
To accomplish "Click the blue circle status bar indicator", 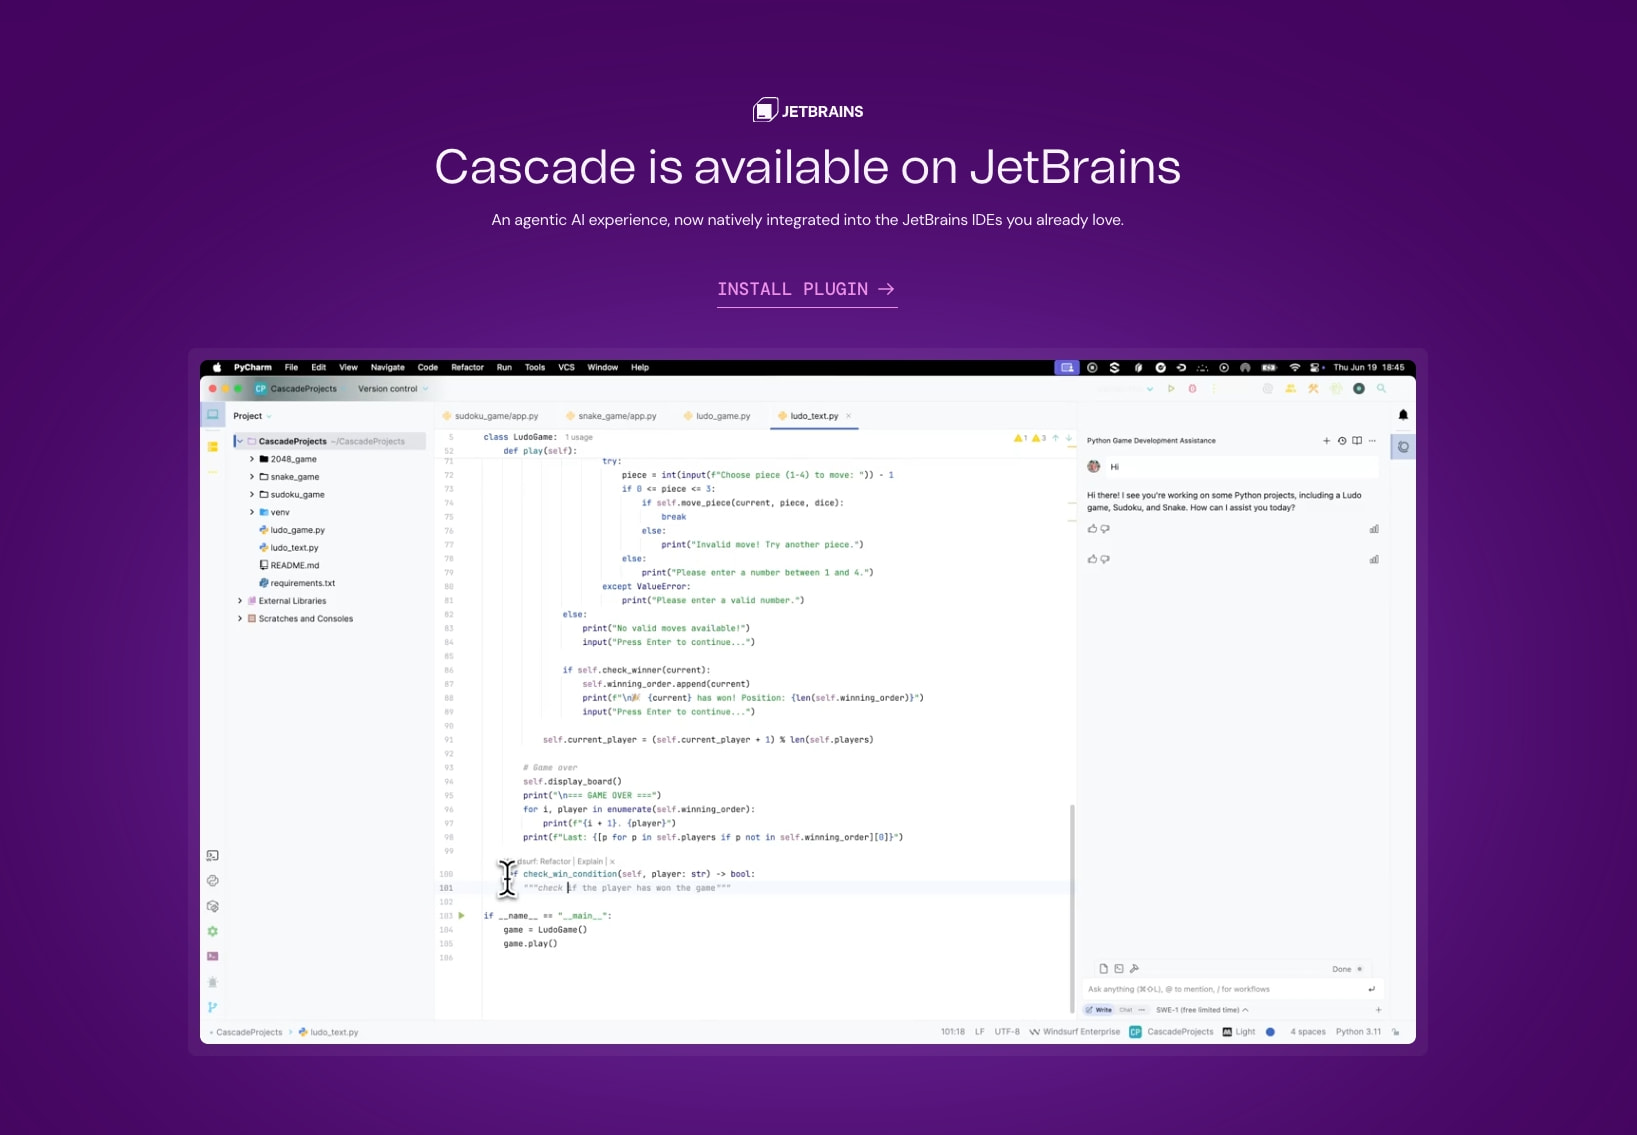I will [1270, 1032].
